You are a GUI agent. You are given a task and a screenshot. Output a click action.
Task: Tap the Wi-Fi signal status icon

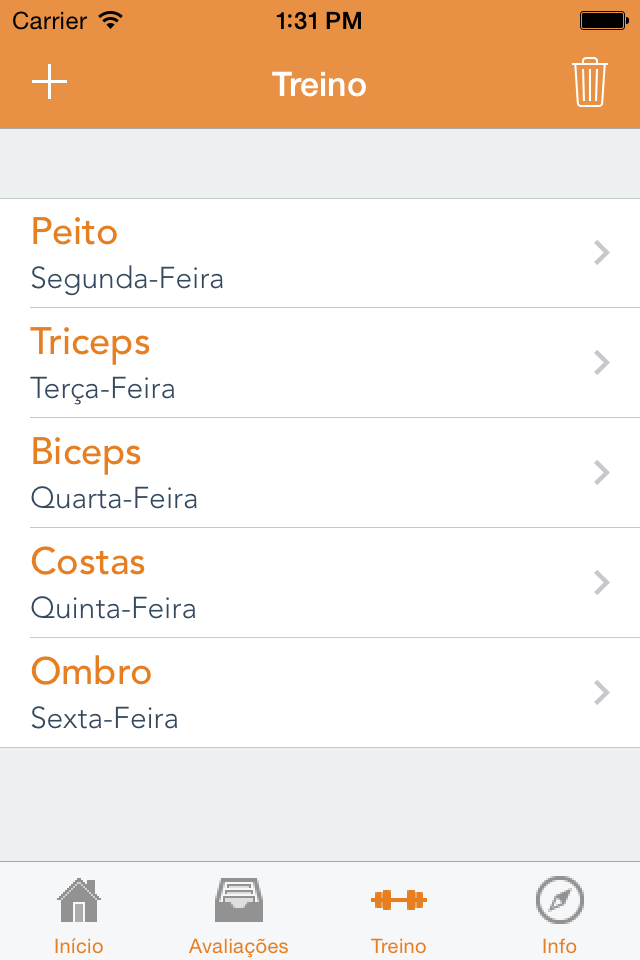click(111, 20)
